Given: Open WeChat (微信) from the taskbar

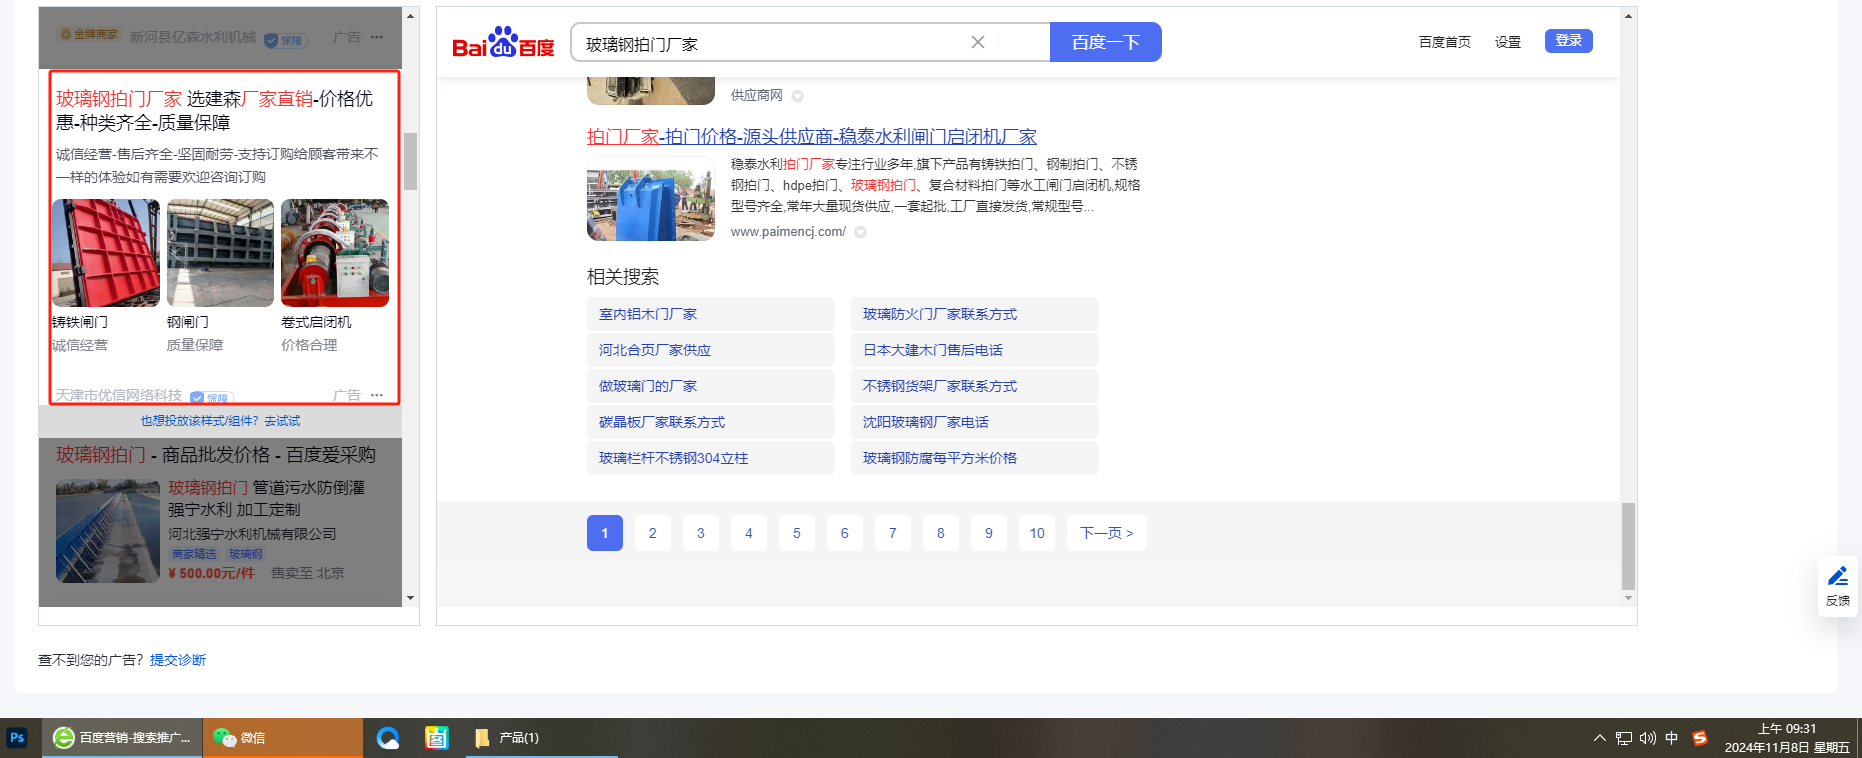Looking at the screenshot, I should tap(240, 738).
